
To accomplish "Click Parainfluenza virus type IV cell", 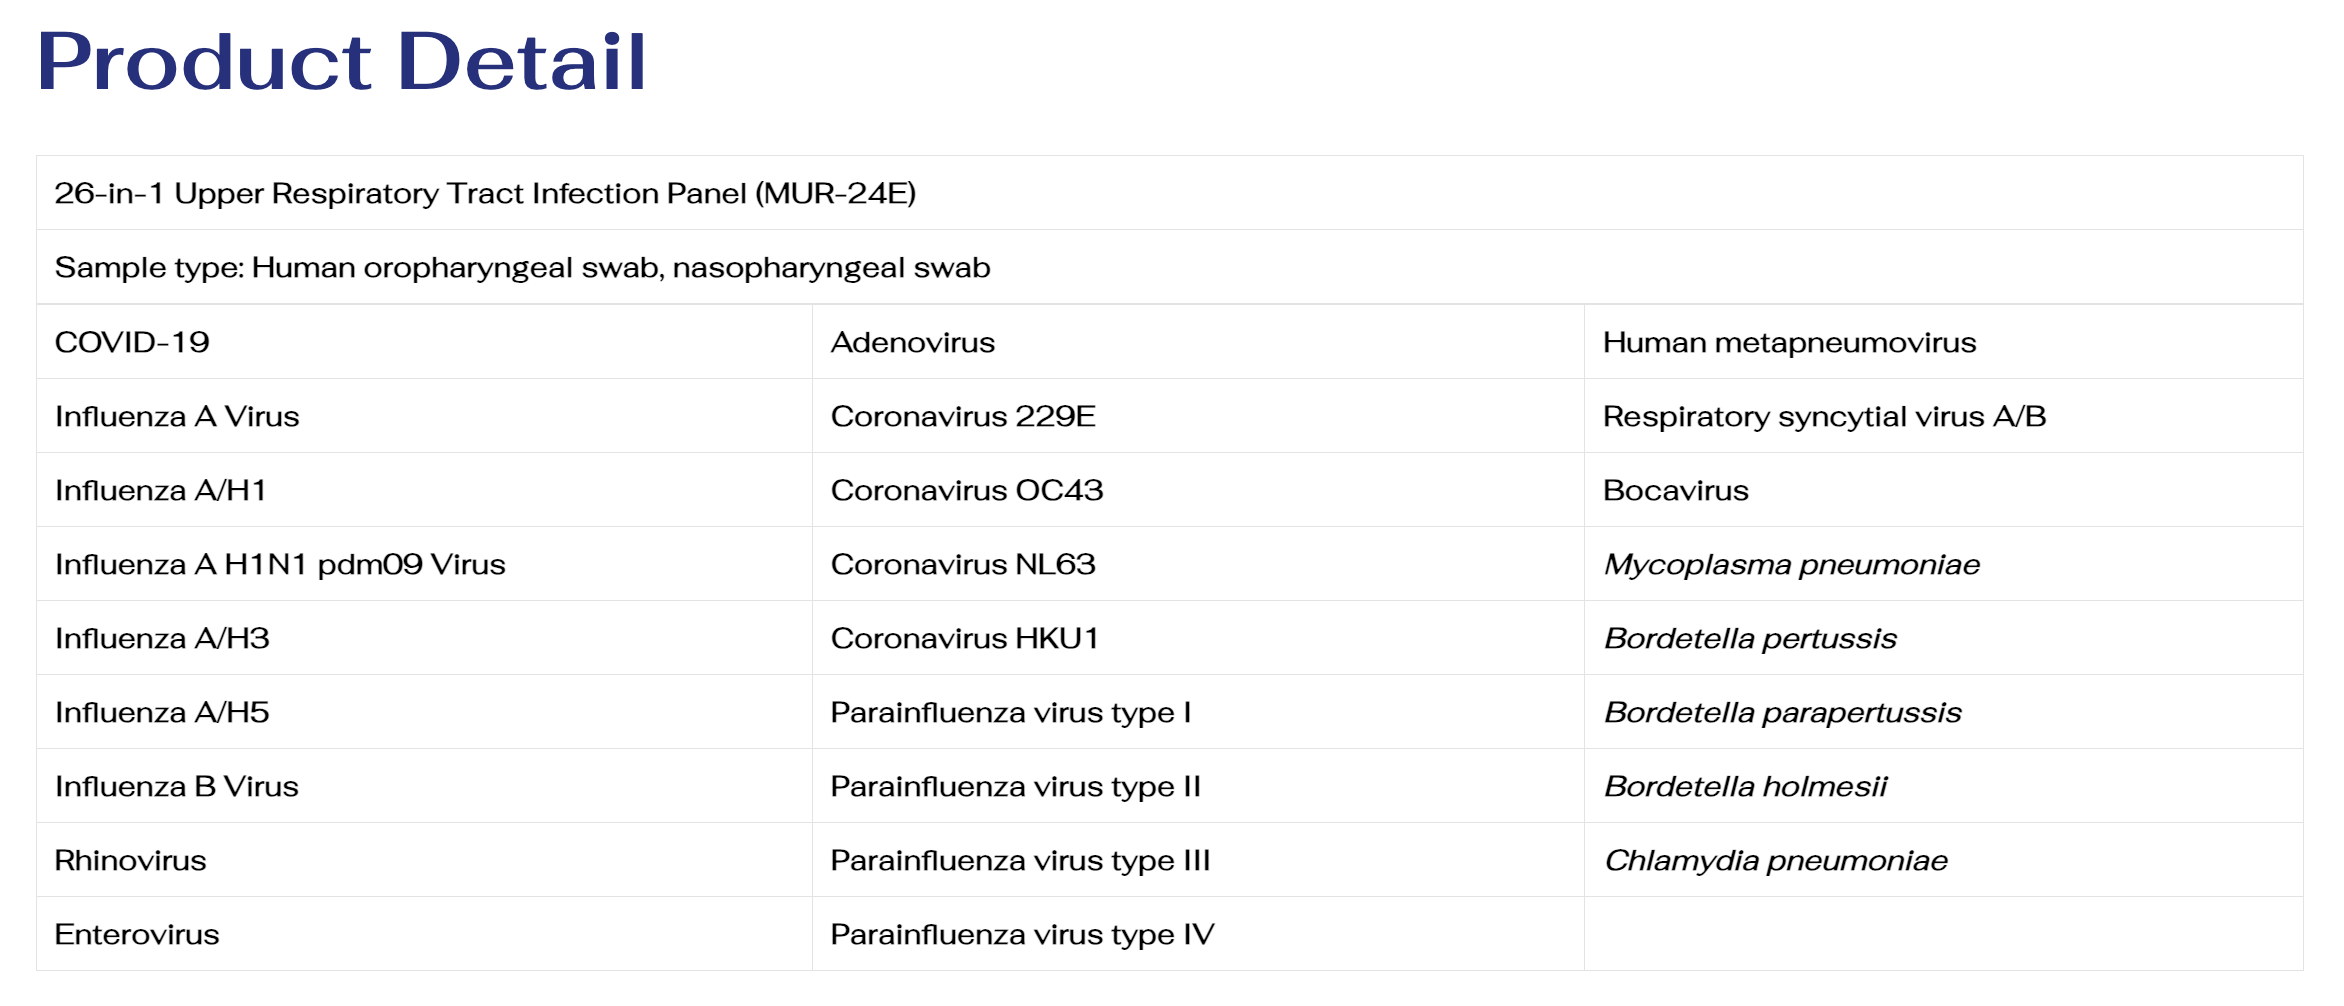I will tap(1198, 934).
